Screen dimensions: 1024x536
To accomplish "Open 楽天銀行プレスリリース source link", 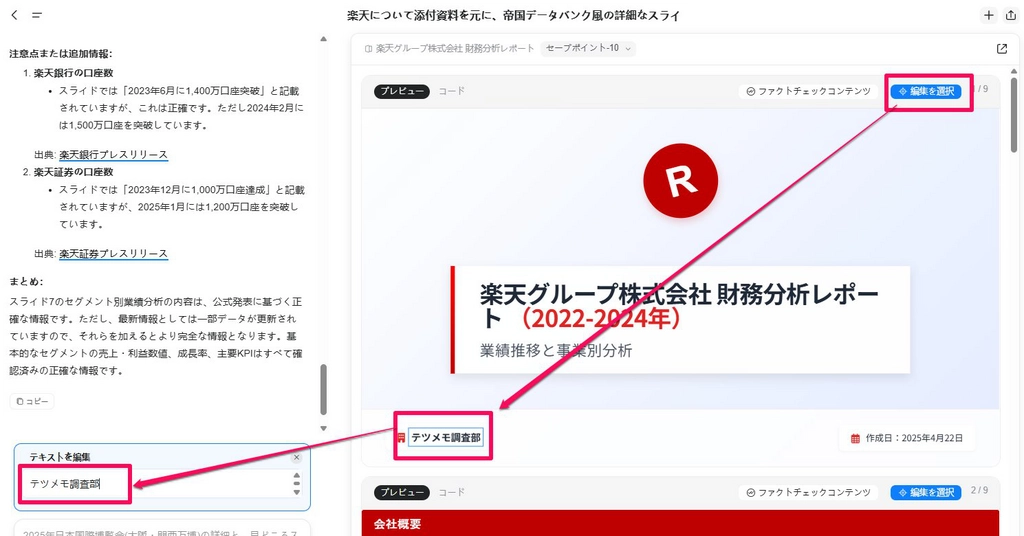I will pyautogui.click(x=114, y=155).
